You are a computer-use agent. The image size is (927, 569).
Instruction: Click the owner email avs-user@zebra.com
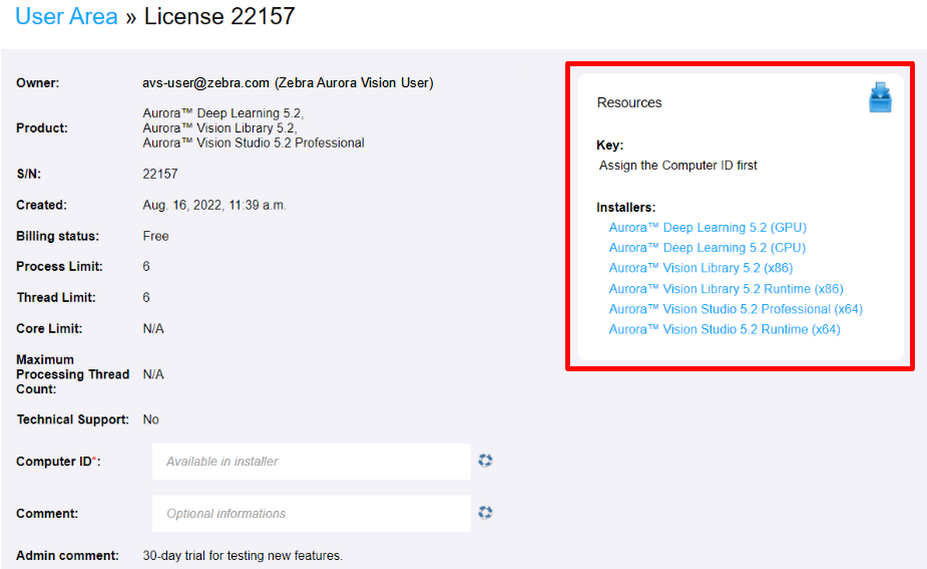click(x=205, y=83)
